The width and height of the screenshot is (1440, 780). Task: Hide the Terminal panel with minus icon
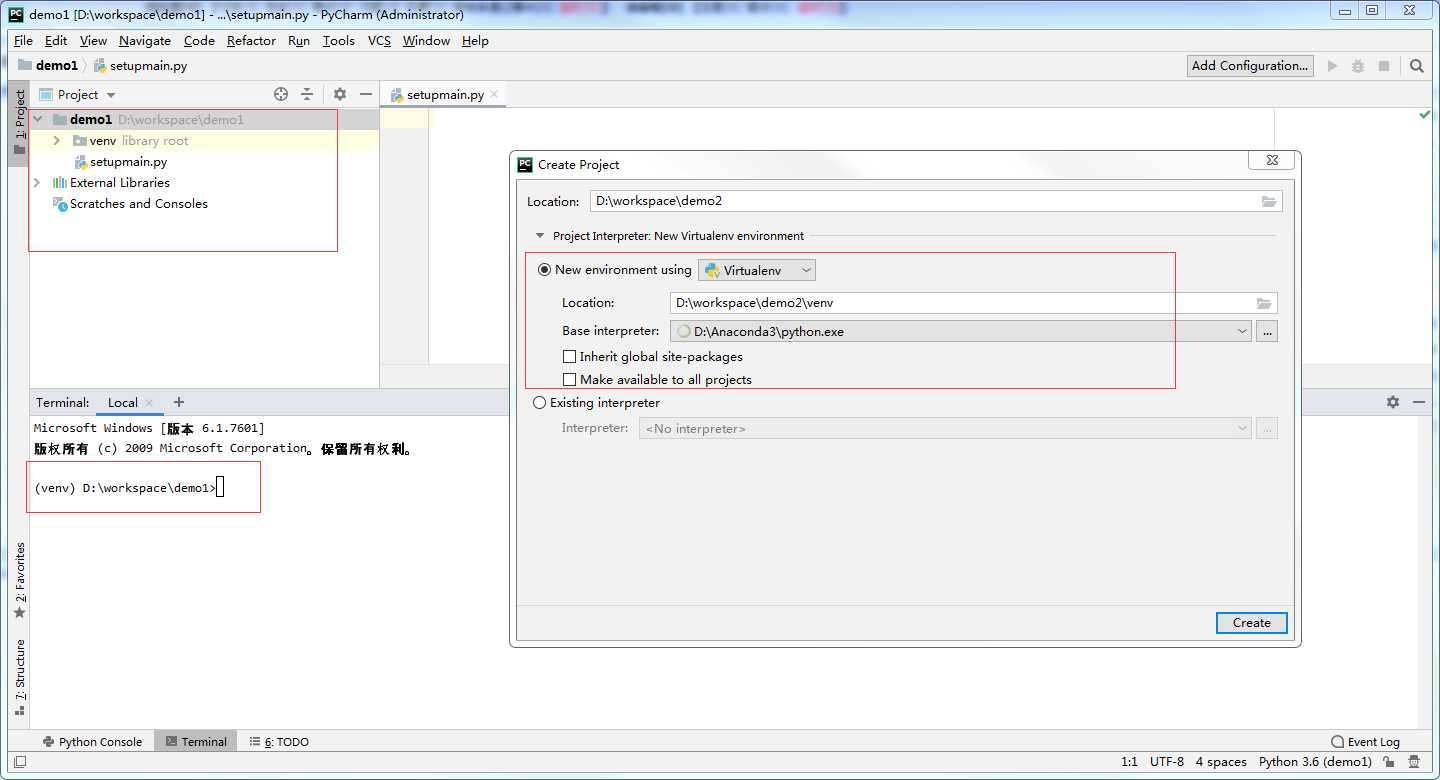(1419, 402)
